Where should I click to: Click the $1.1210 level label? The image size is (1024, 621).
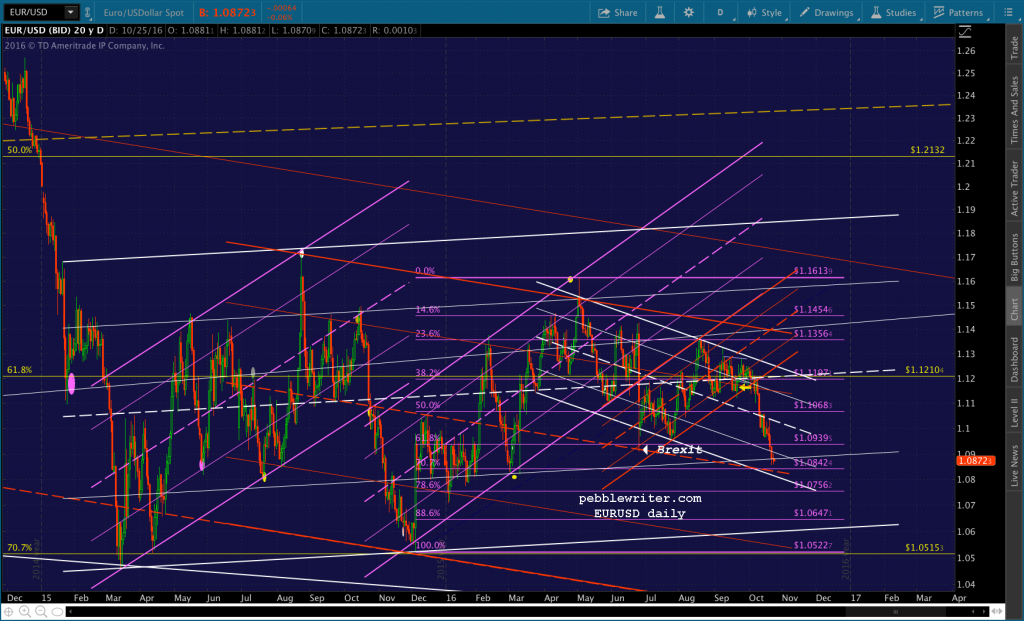(924, 370)
